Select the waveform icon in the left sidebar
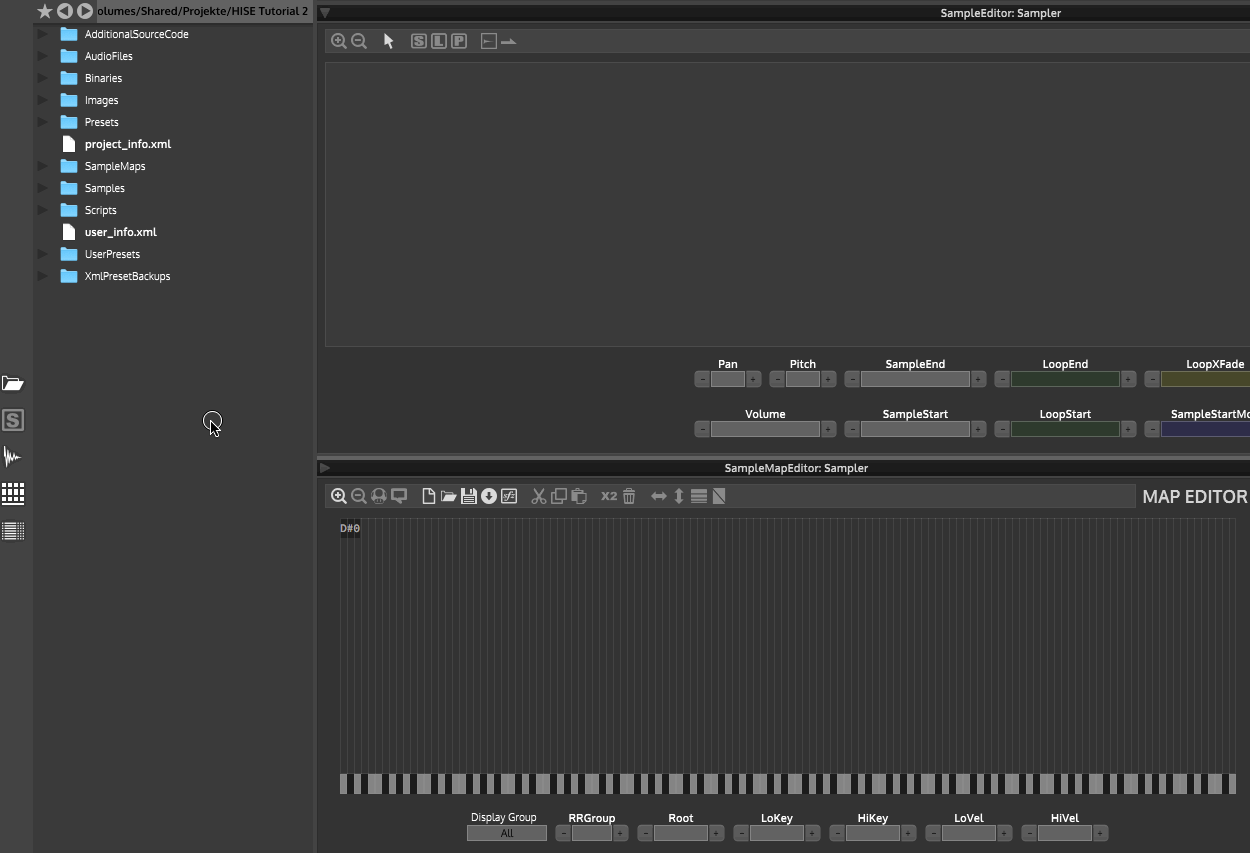The width and height of the screenshot is (1250, 853). 13,456
